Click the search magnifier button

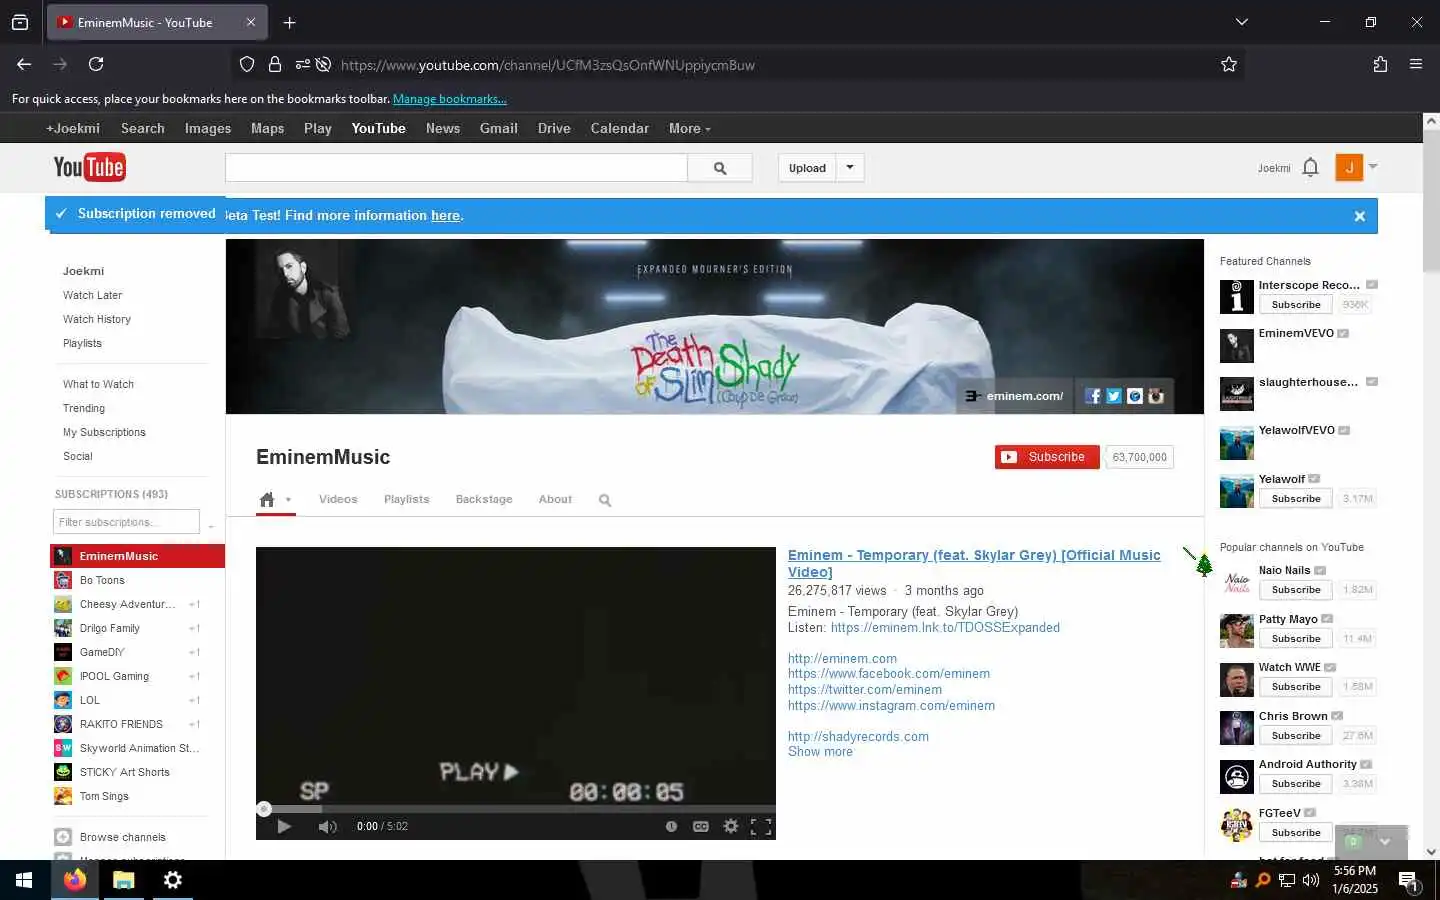[x=720, y=168]
